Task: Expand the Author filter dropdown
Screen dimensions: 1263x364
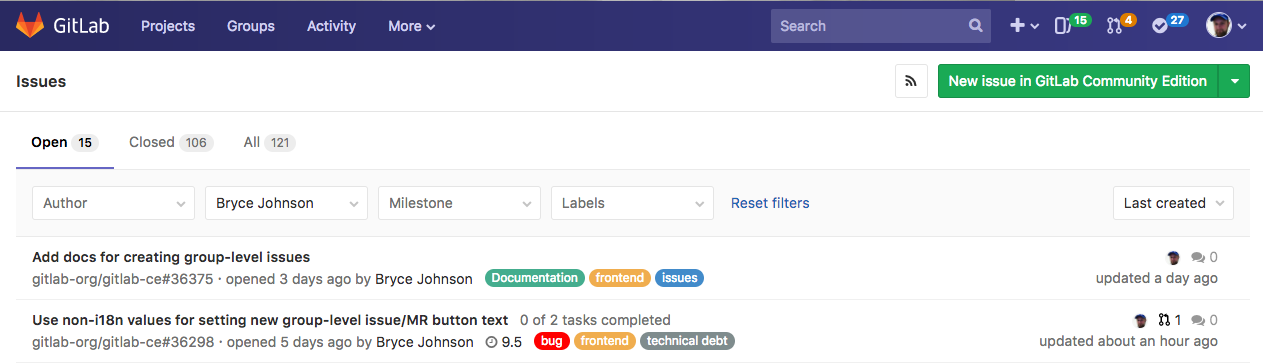Action: pyautogui.click(x=113, y=203)
